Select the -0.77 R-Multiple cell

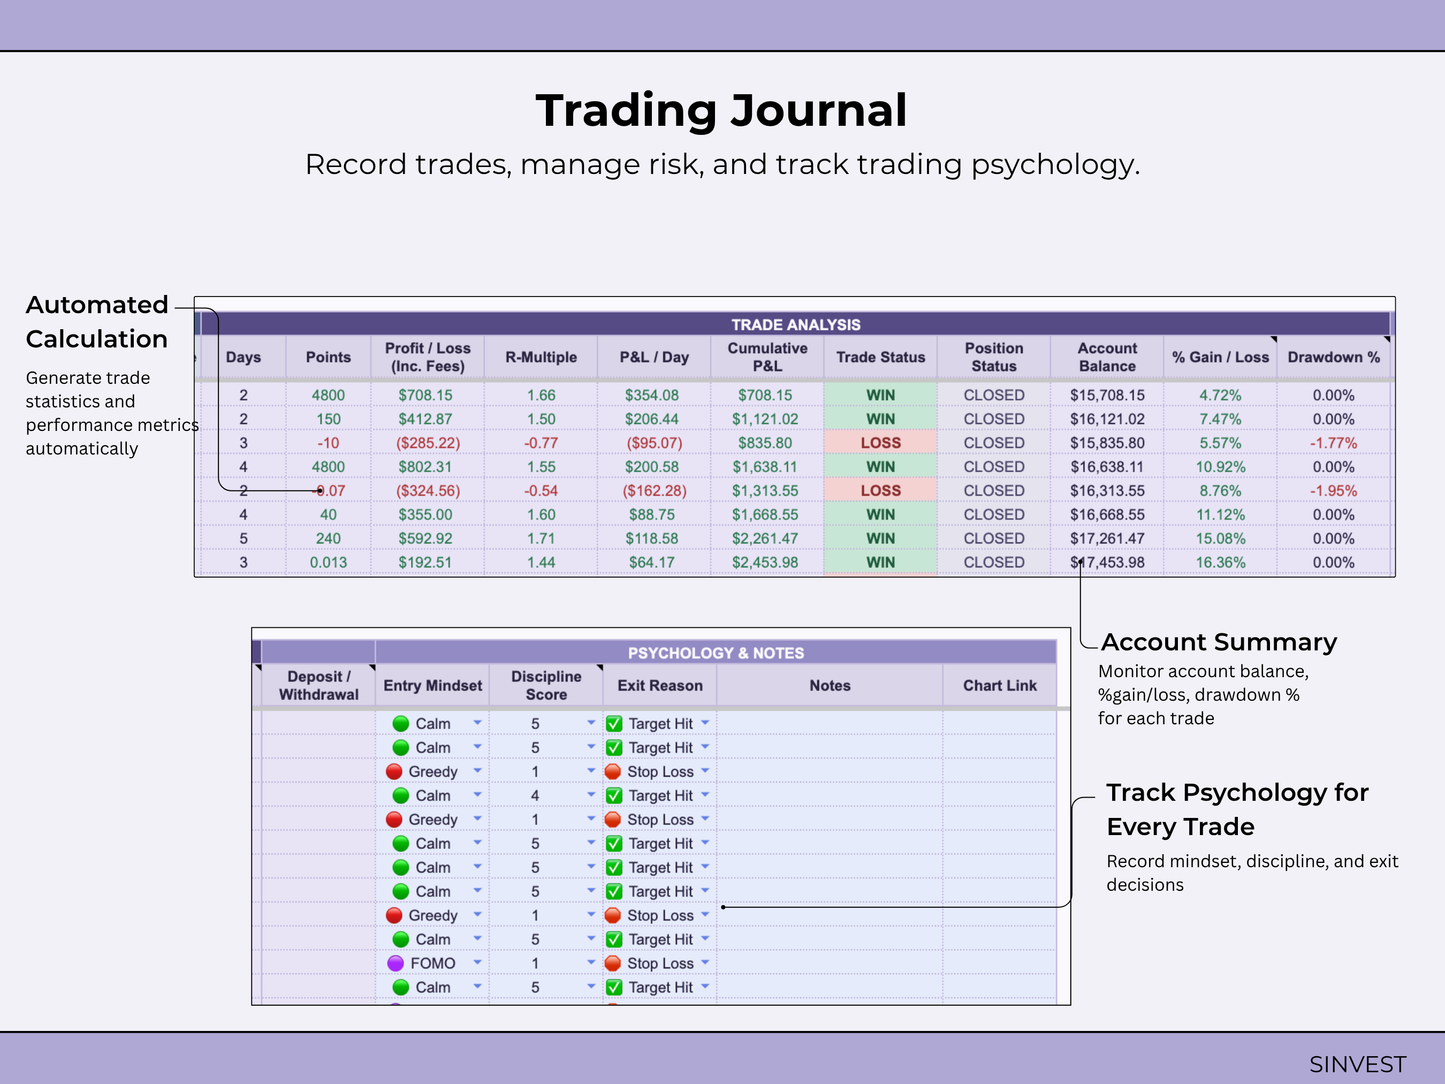pyautogui.click(x=541, y=443)
